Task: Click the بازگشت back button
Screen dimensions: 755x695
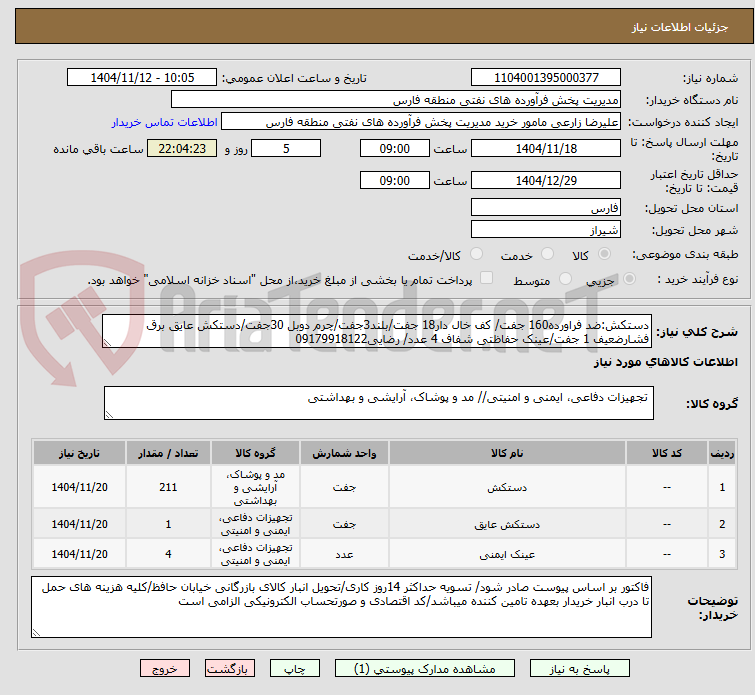Action: click(230, 669)
